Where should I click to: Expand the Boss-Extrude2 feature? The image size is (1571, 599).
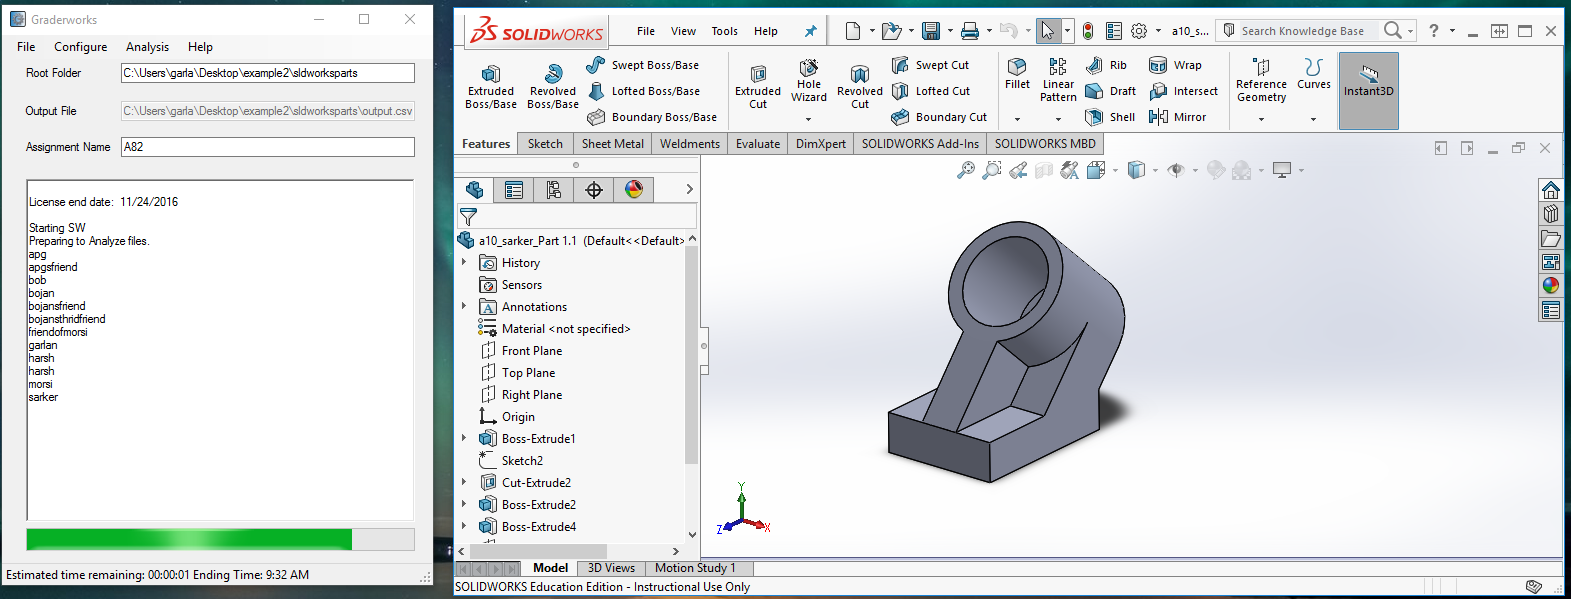tap(464, 505)
